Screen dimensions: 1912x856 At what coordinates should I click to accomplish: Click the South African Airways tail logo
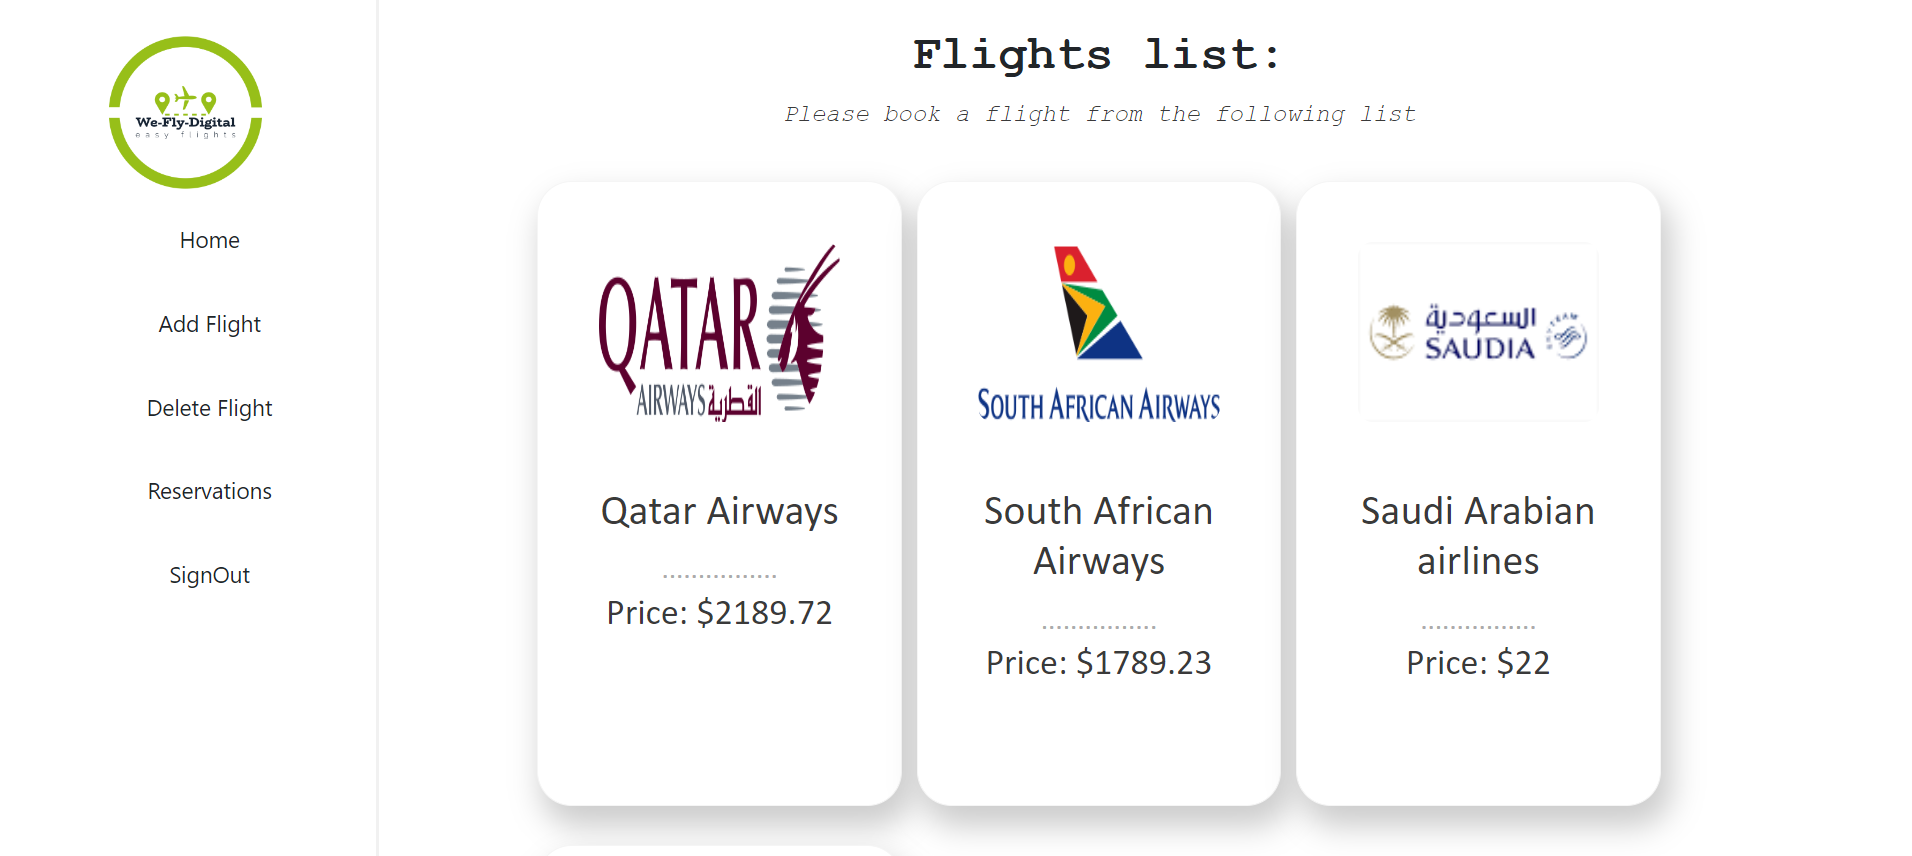[x=1097, y=303]
